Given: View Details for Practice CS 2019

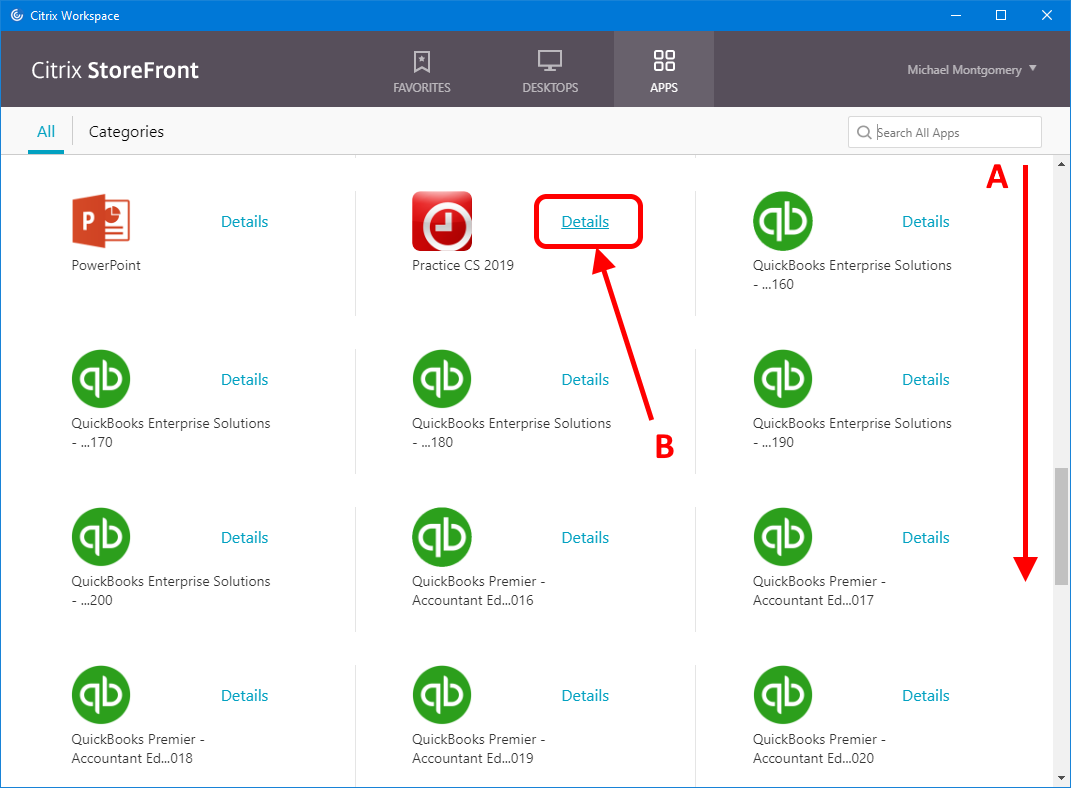Looking at the screenshot, I should pyautogui.click(x=585, y=221).
